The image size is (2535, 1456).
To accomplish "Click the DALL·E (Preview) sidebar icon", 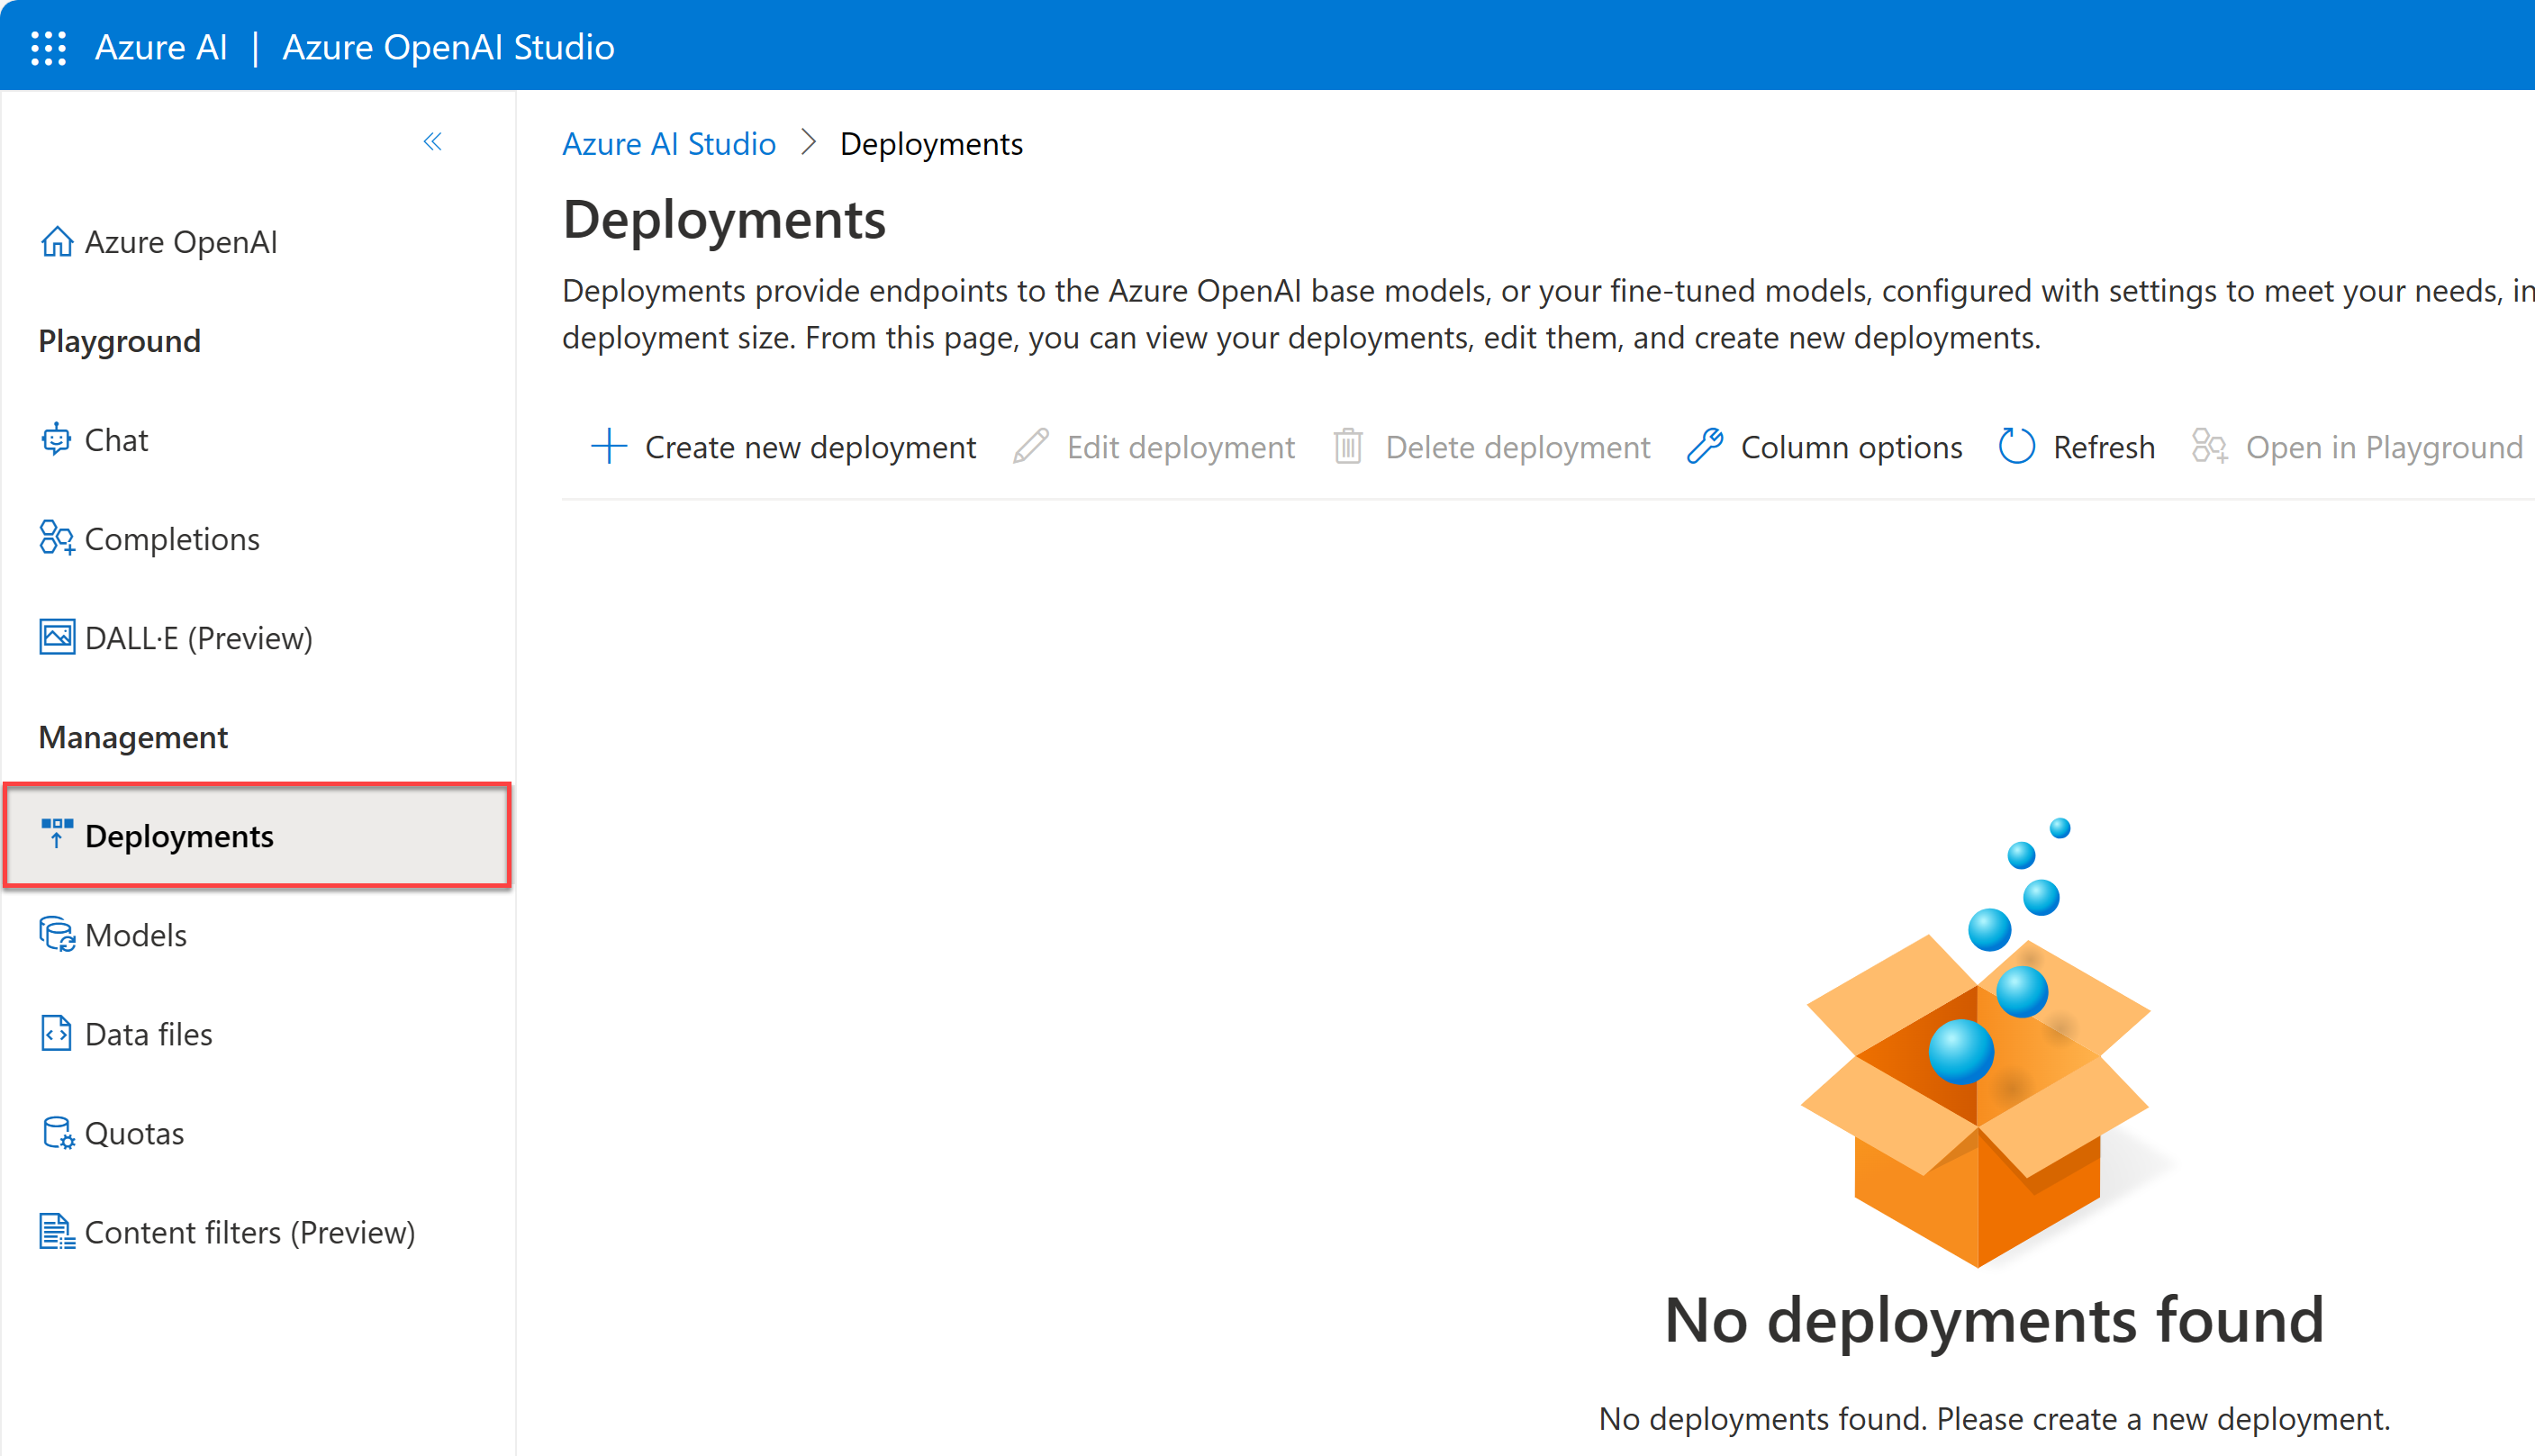I will coord(57,637).
